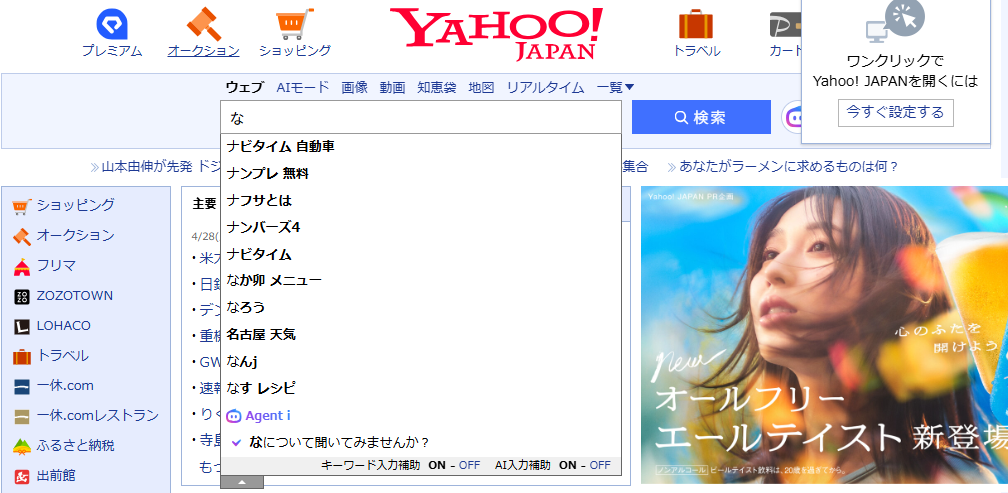1008x493 pixels.
Task: Click the search input field containing な
Action: tap(421, 117)
